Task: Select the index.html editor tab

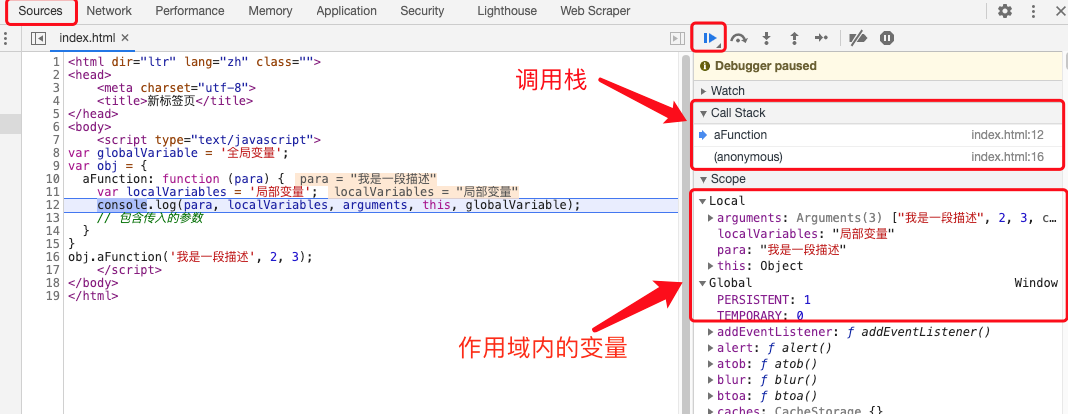Action: coord(87,38)
